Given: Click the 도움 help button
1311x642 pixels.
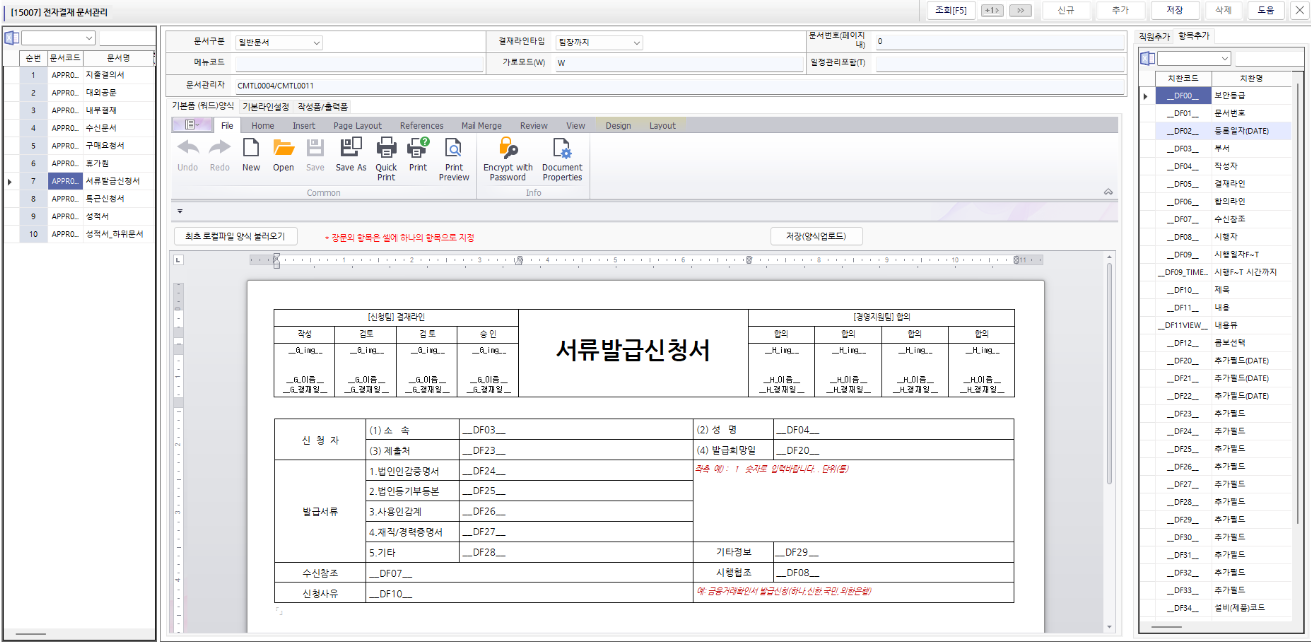Looking at the screenshot, I should (1266, 10).
